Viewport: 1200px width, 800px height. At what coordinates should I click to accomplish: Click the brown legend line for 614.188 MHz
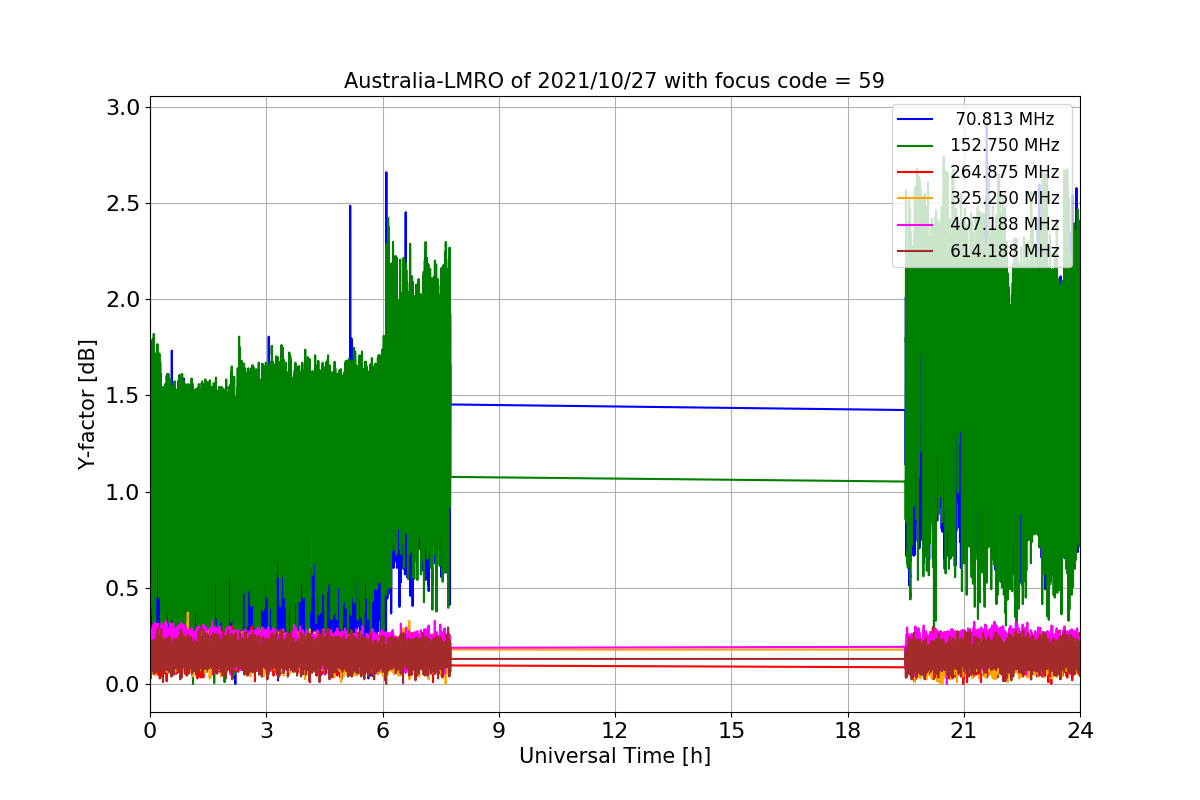point(915,251)
